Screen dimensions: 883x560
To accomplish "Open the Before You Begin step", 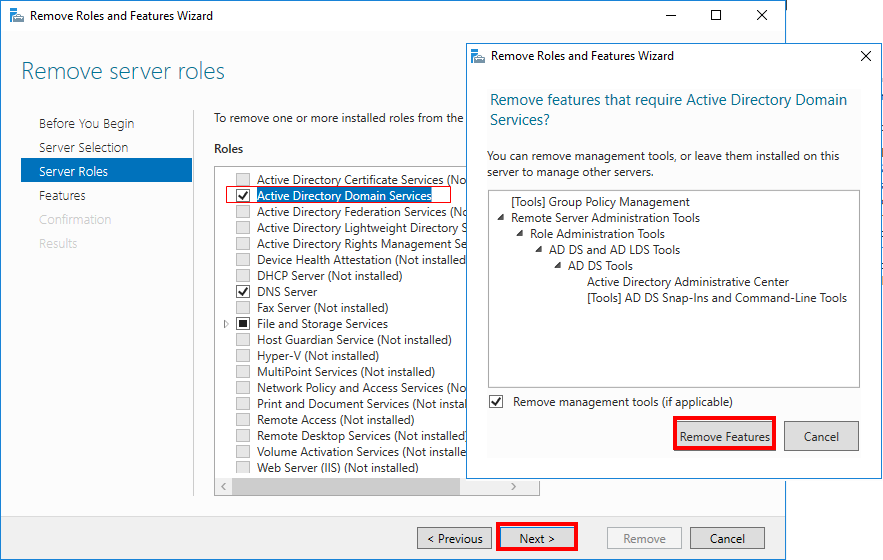I will click(x=87, y=123).
